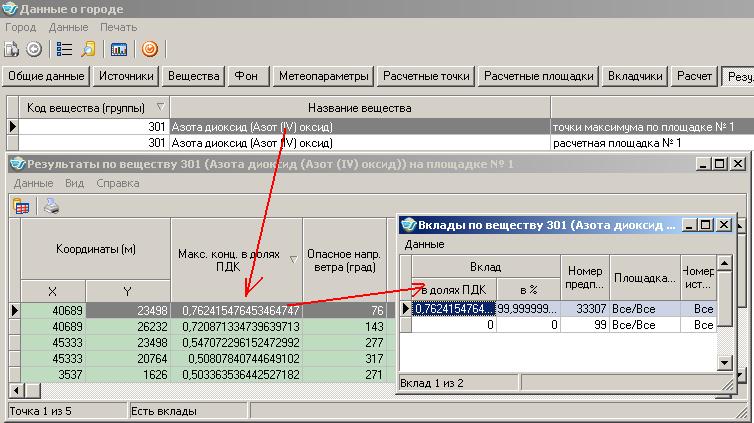Open sort arrow on Макс. конц. column
Viewport: 754px width, 423px height.
pyautogui.click(x=293, y=260)
